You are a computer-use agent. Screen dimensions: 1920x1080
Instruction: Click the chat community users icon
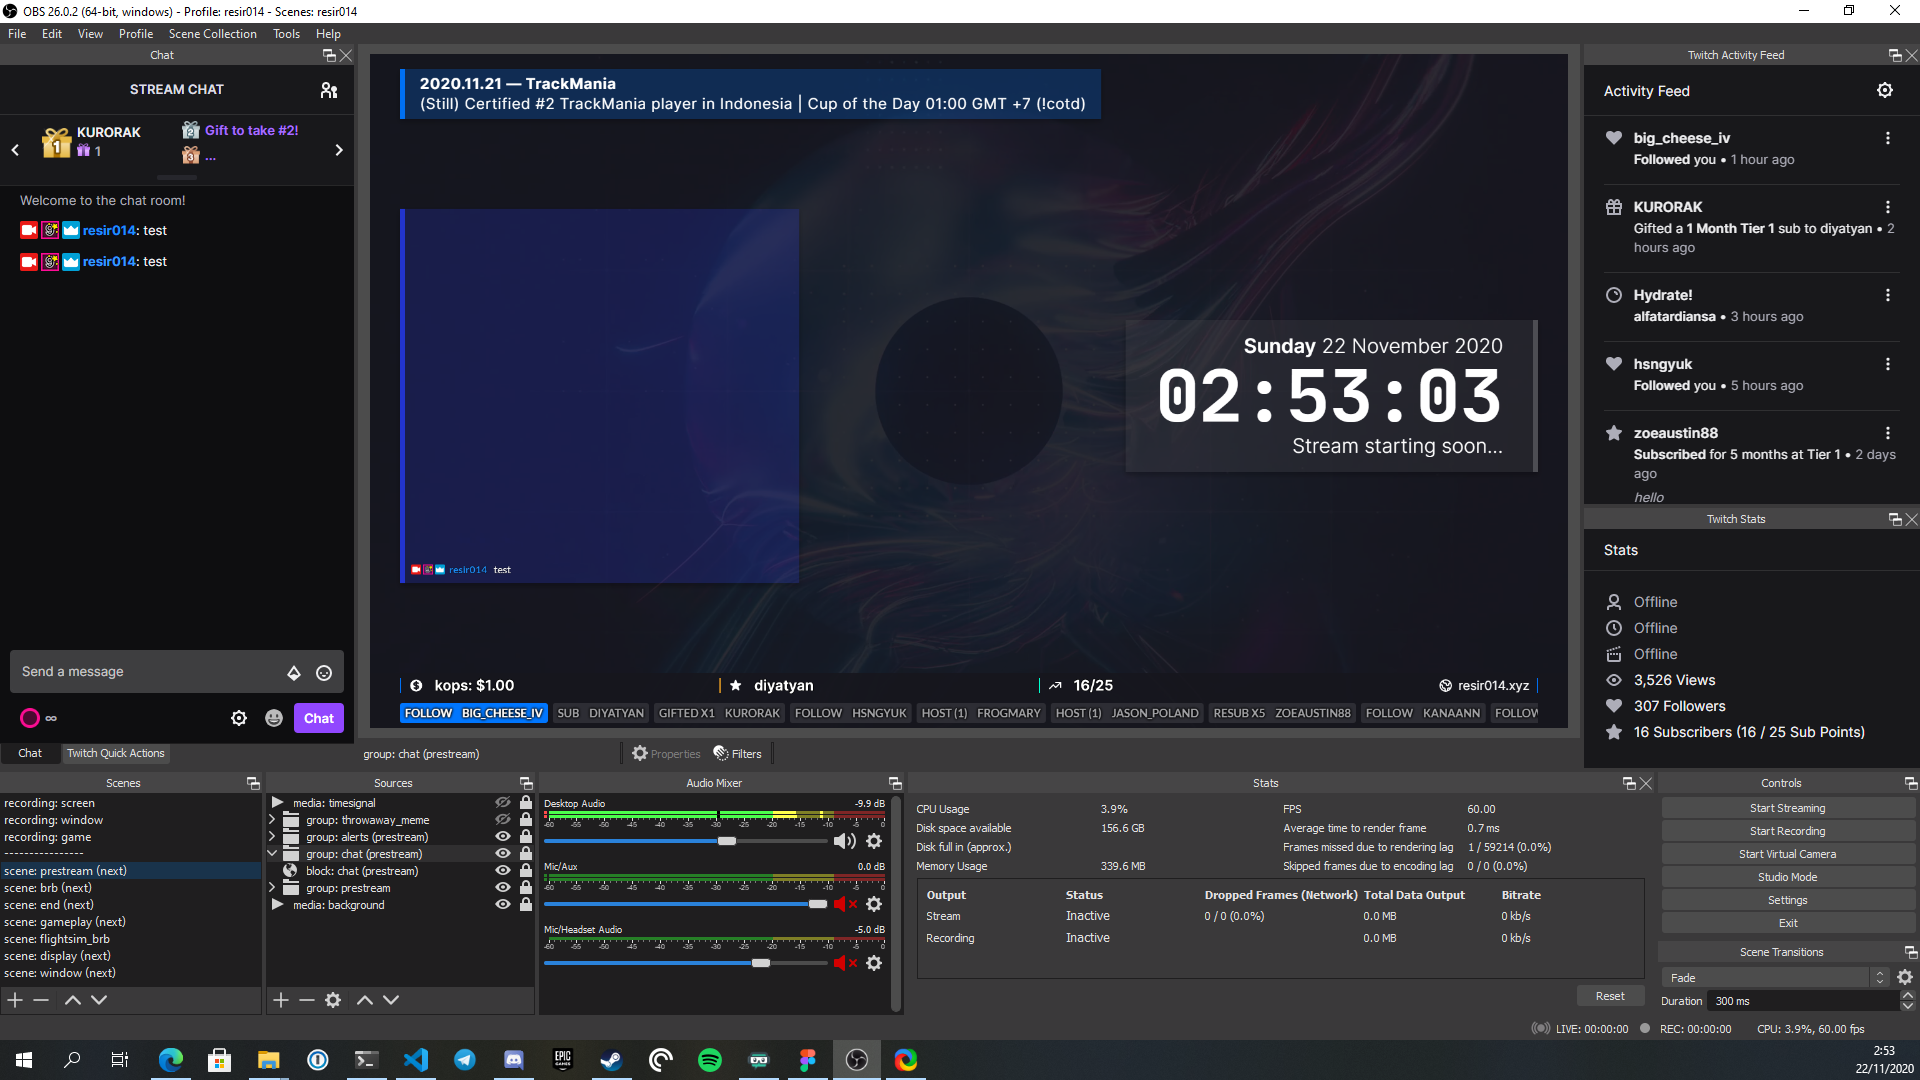click(329, 90)
